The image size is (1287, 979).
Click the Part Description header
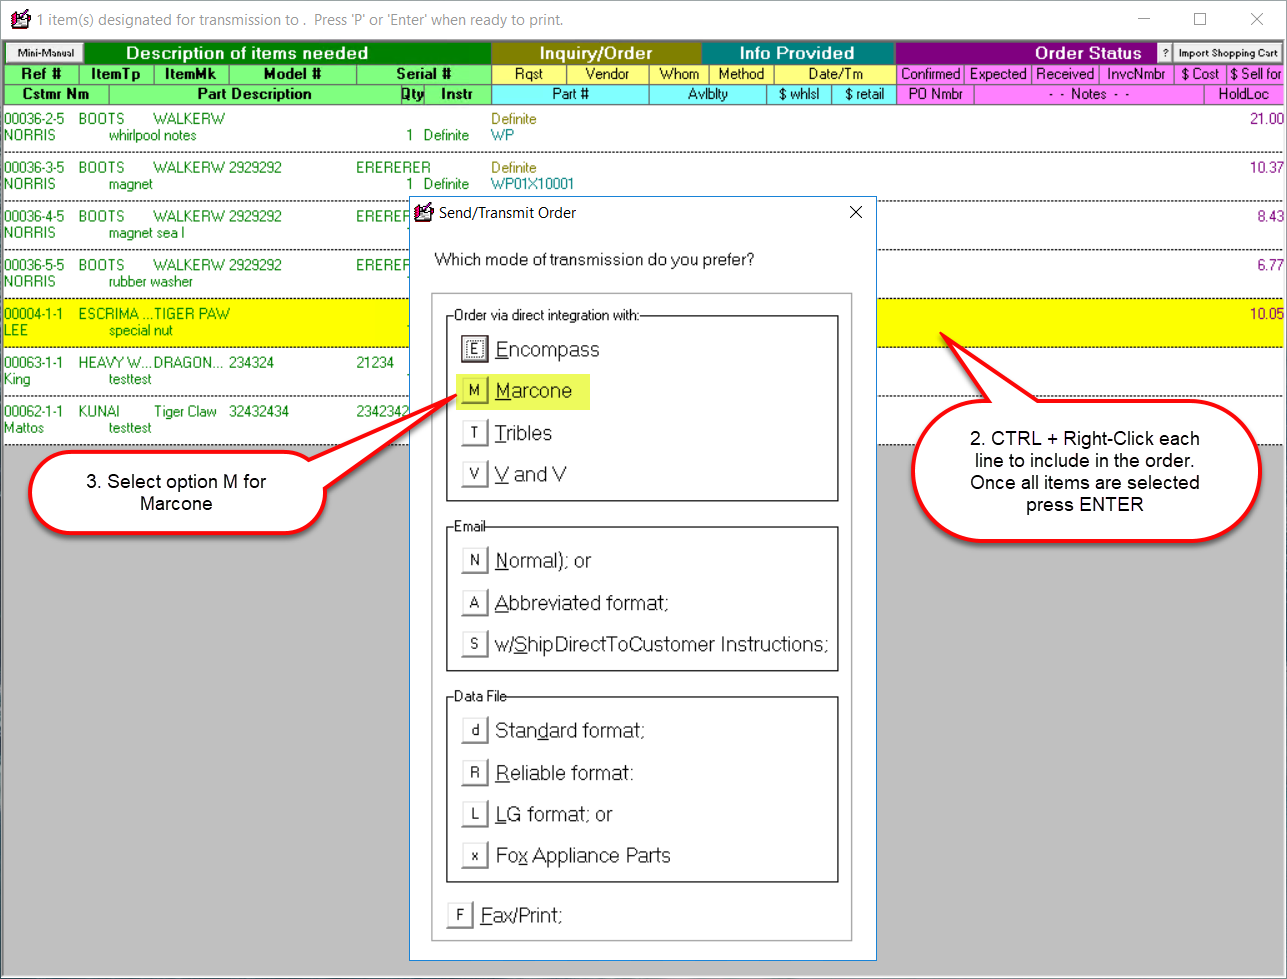coord(254,94)
